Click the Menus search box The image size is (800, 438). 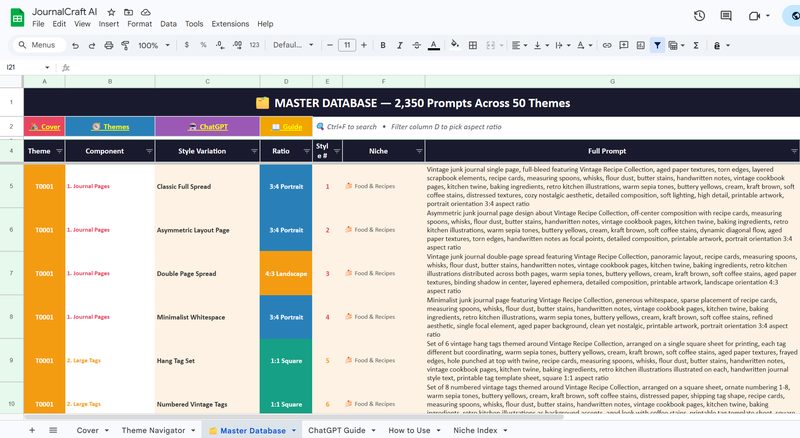(x=40, y=45)
